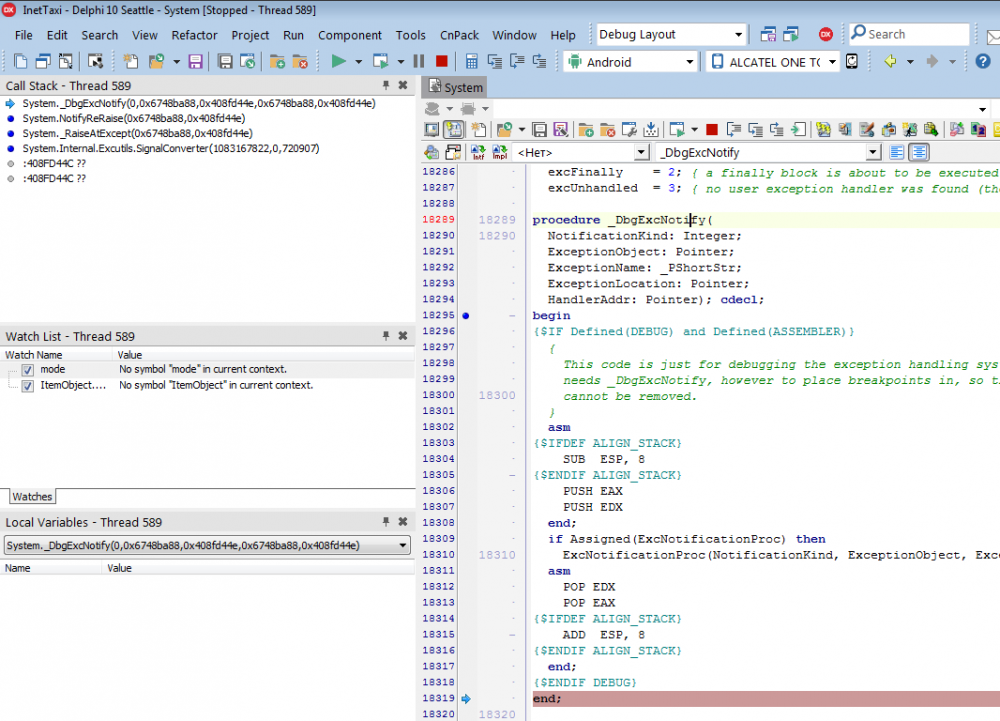Open the <Нет> class dropdown

[641, 152]
